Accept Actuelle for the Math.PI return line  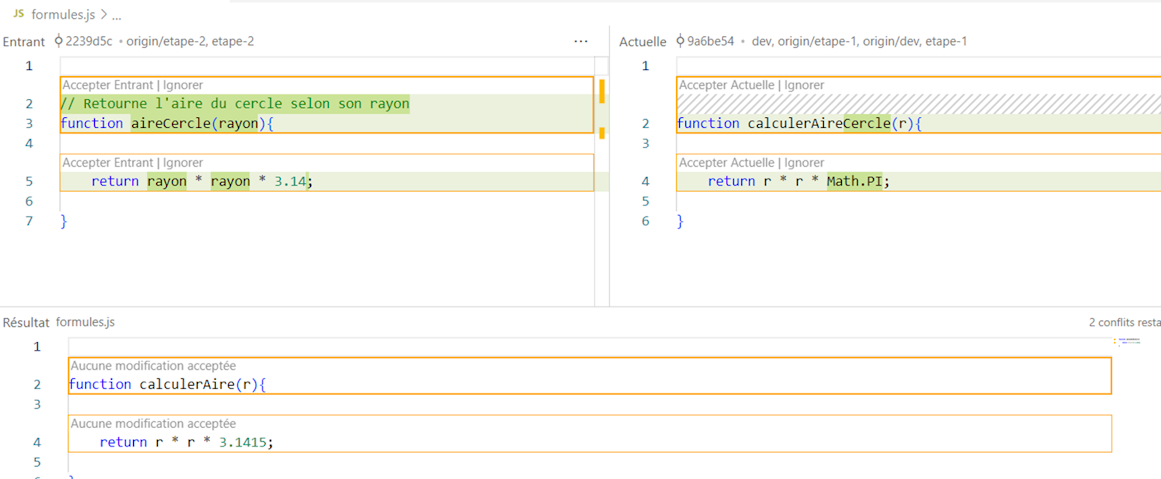(x=726, y=162)
